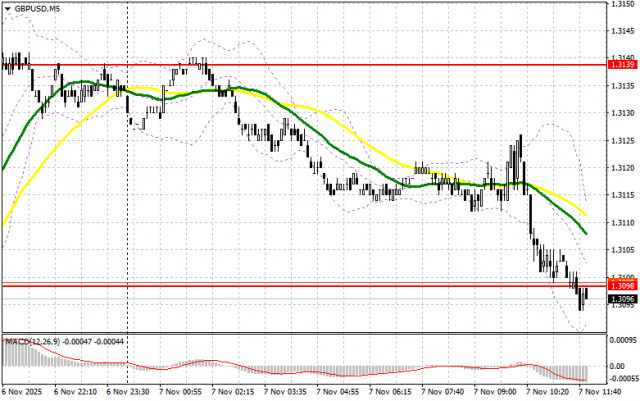Click the 7 Nov 04:55 time label
This screenshot has height=401, width=640.
pos(338,392)
